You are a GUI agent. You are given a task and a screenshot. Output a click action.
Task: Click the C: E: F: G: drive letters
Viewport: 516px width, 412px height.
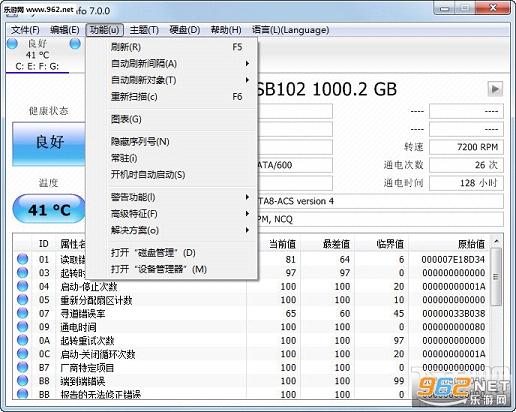(37, 66)
